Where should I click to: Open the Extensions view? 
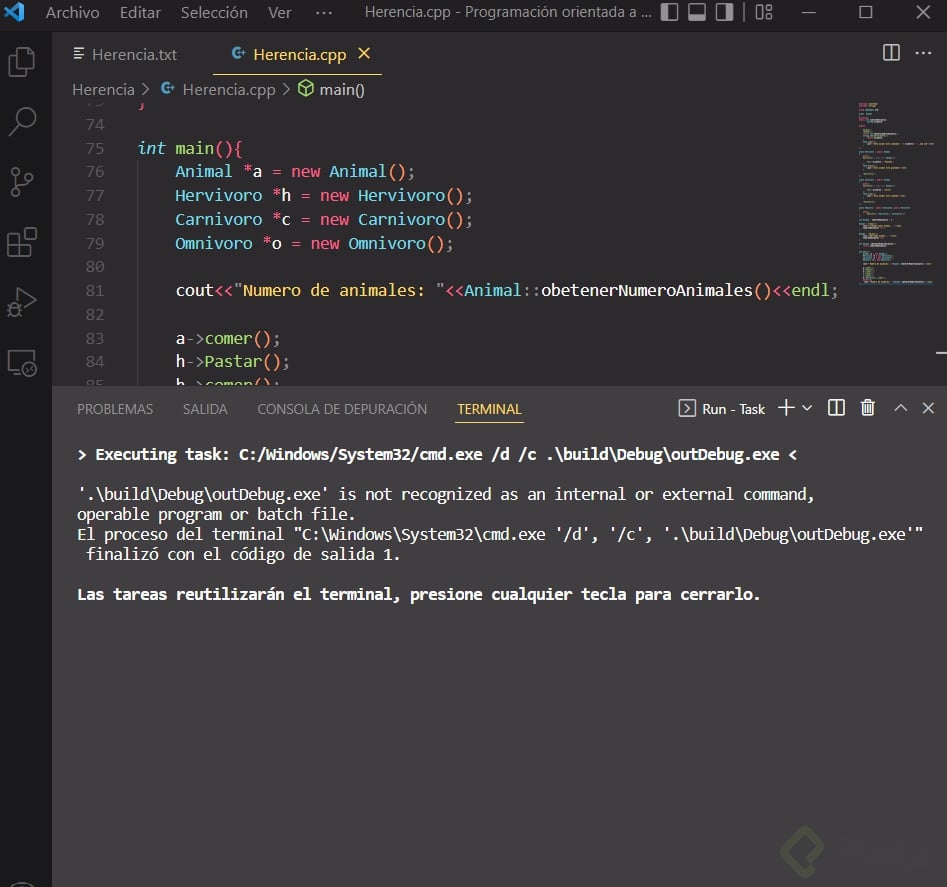click(x=22, y=242)
